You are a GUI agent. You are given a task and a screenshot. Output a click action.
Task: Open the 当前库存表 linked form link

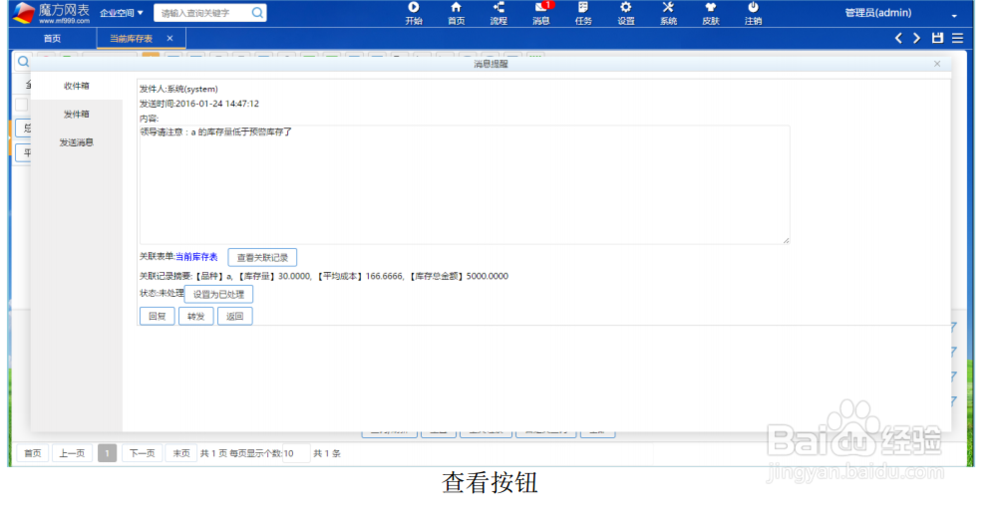pyautogui.click(x=196, y=257)
